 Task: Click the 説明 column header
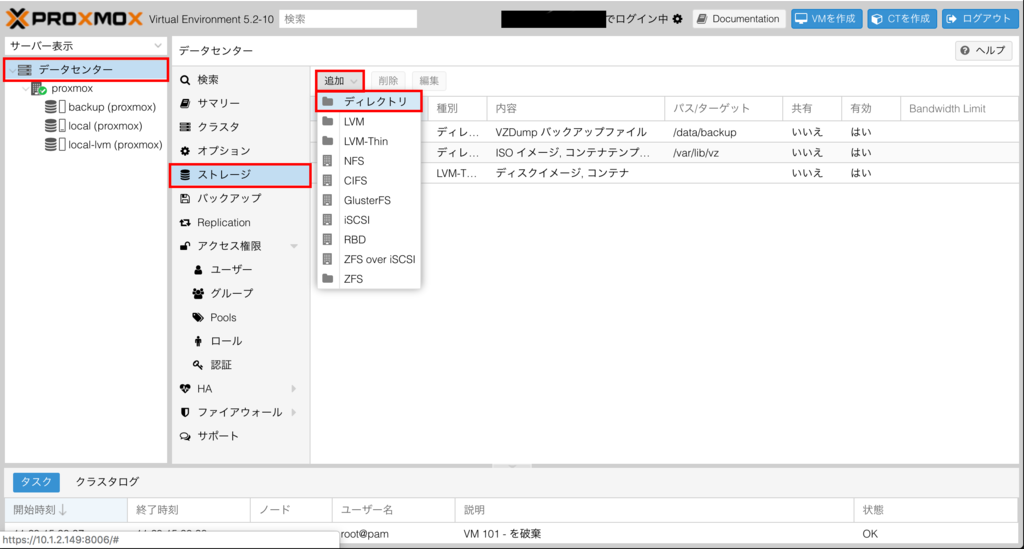click(x=654, y=510)
